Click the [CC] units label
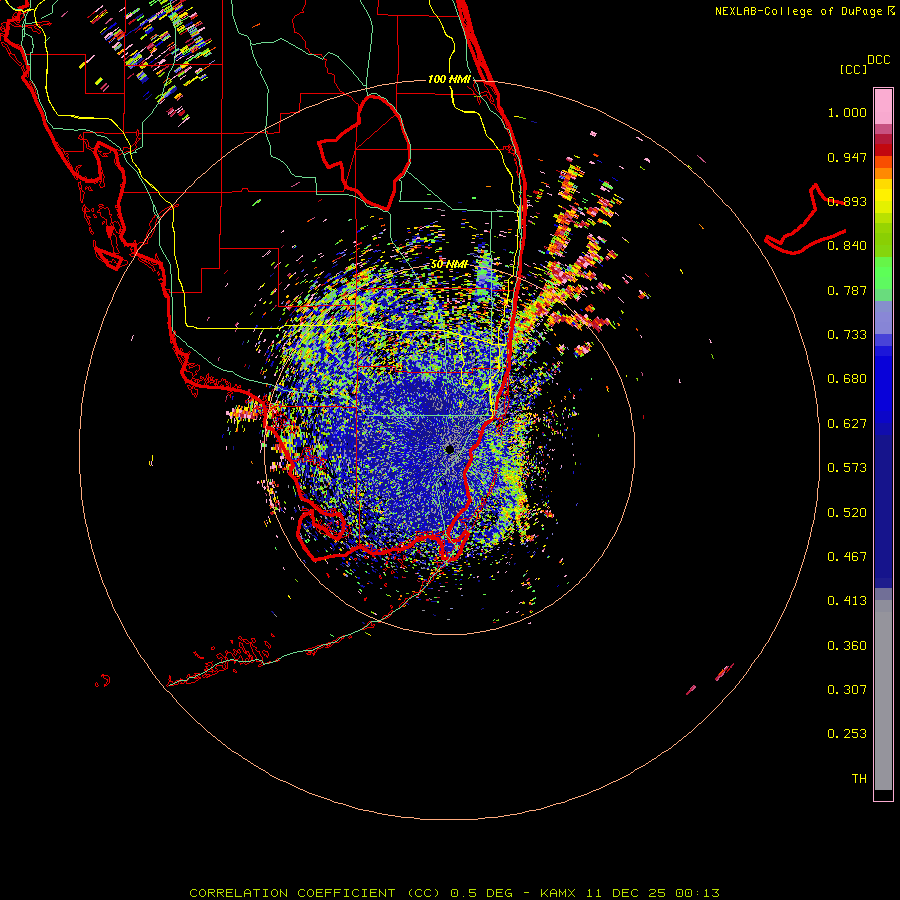The image size is (900, 900). point(853,69)
